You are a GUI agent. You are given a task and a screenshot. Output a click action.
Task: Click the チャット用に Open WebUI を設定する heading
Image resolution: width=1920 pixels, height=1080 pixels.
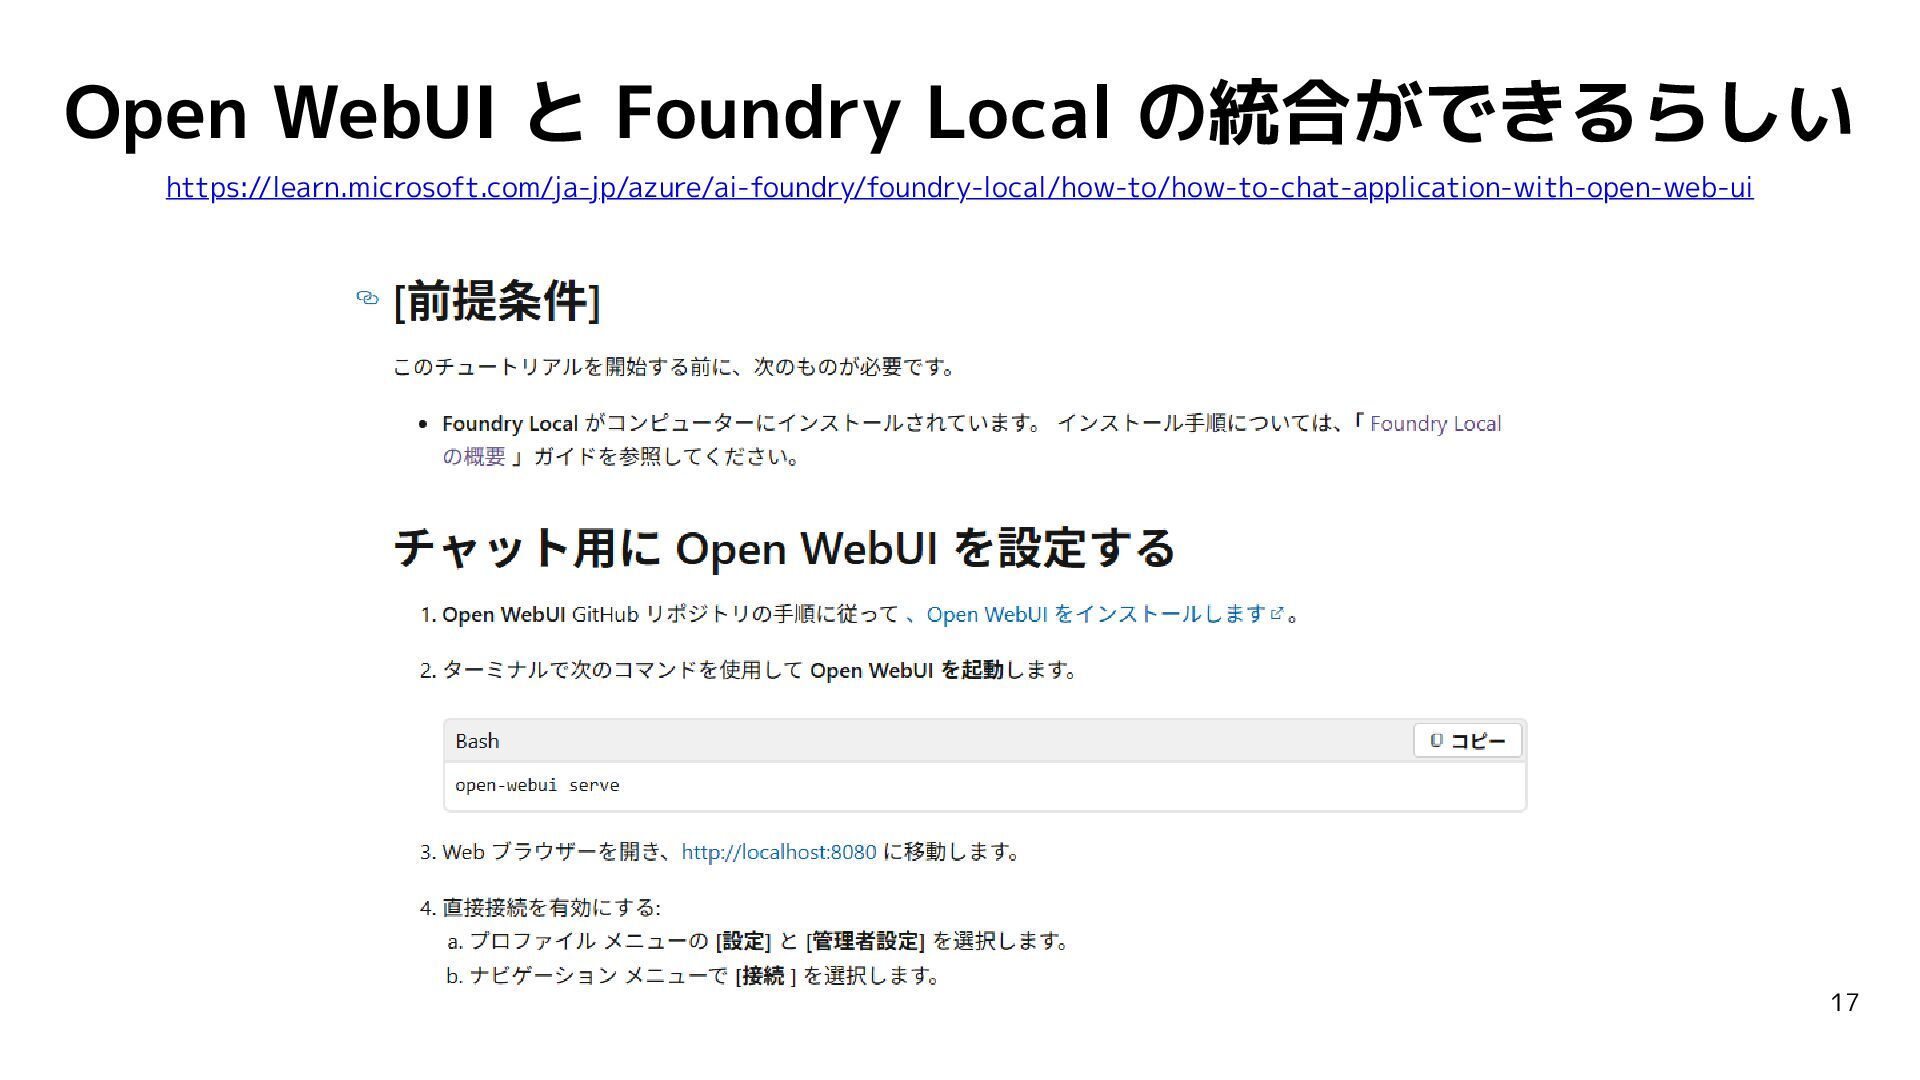(783, 548)
